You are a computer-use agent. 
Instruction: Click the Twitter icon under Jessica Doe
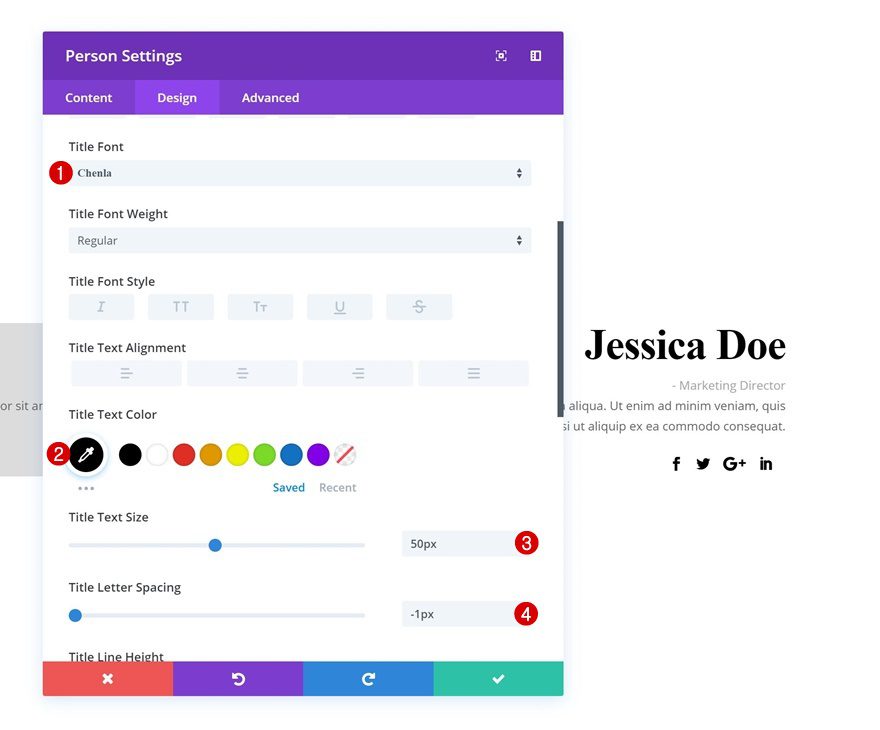(703, 463)
